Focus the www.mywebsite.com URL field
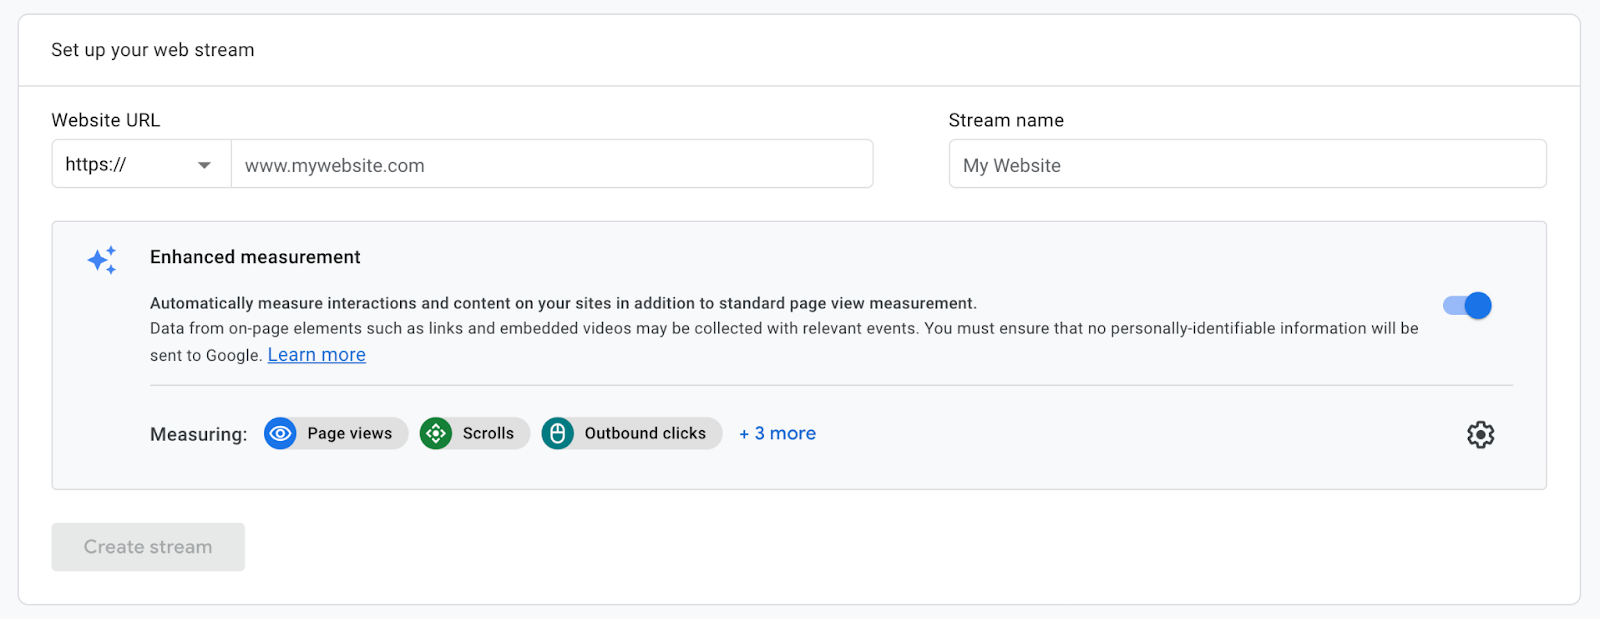1600x619 pixels. click(551, 165)
